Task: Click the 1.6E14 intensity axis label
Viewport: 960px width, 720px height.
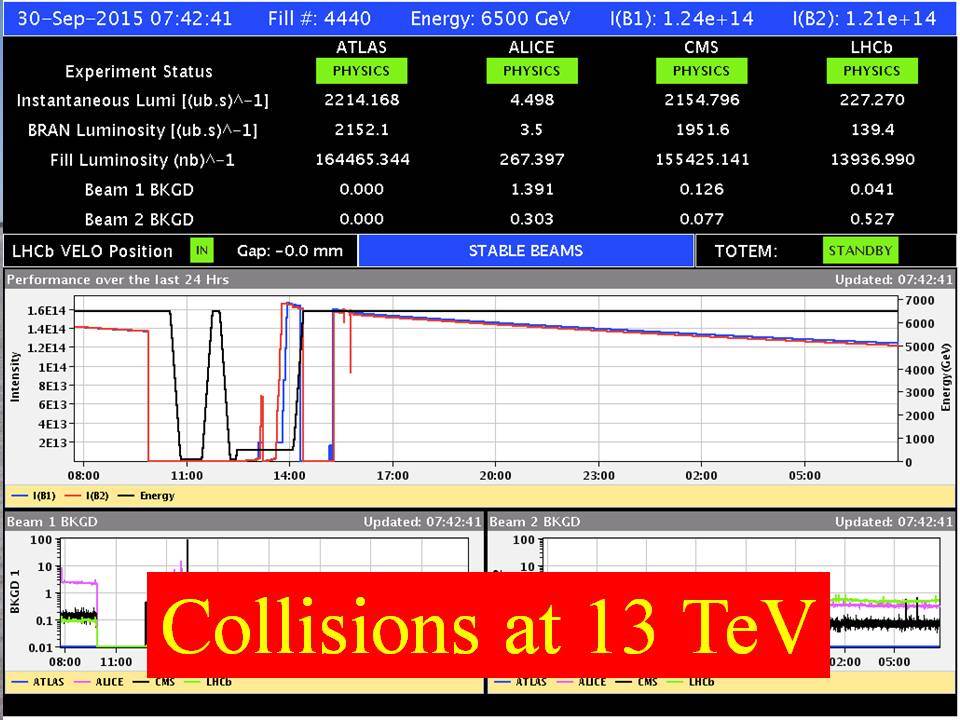Action: click(47, 310)
